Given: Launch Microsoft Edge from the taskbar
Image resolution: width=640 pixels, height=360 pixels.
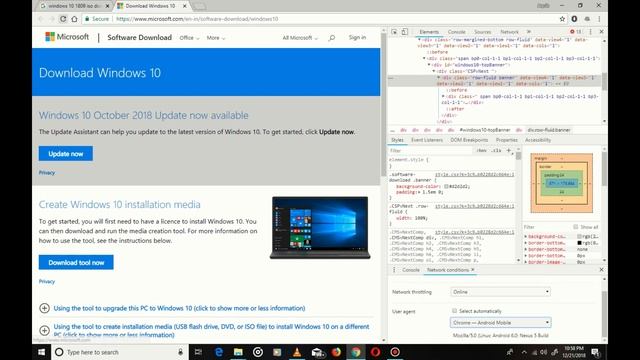Looking at the screenshot, I should click(218, 352).
